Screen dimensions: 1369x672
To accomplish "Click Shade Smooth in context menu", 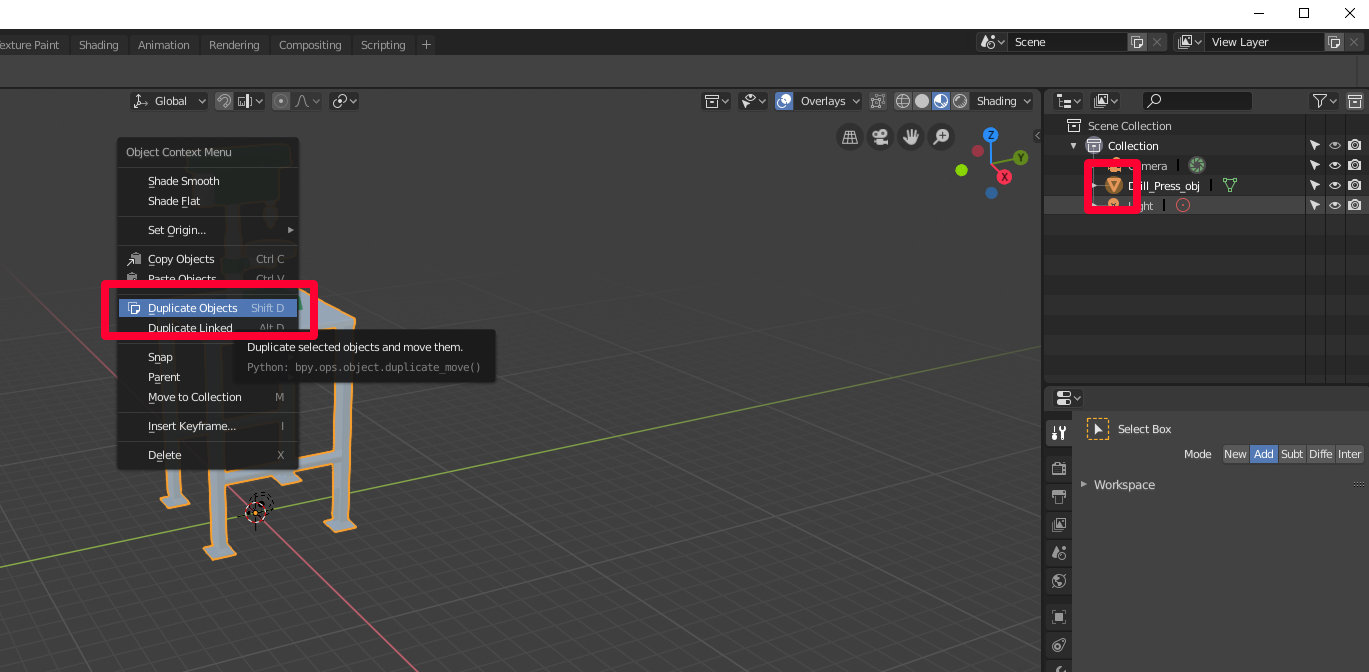I will [183, 181].
